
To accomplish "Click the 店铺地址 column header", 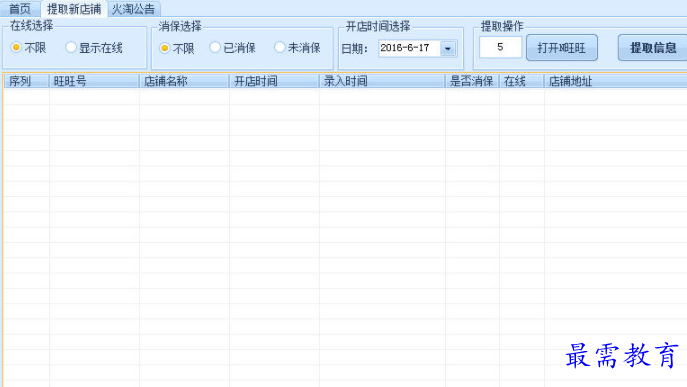I will (616, 81).
